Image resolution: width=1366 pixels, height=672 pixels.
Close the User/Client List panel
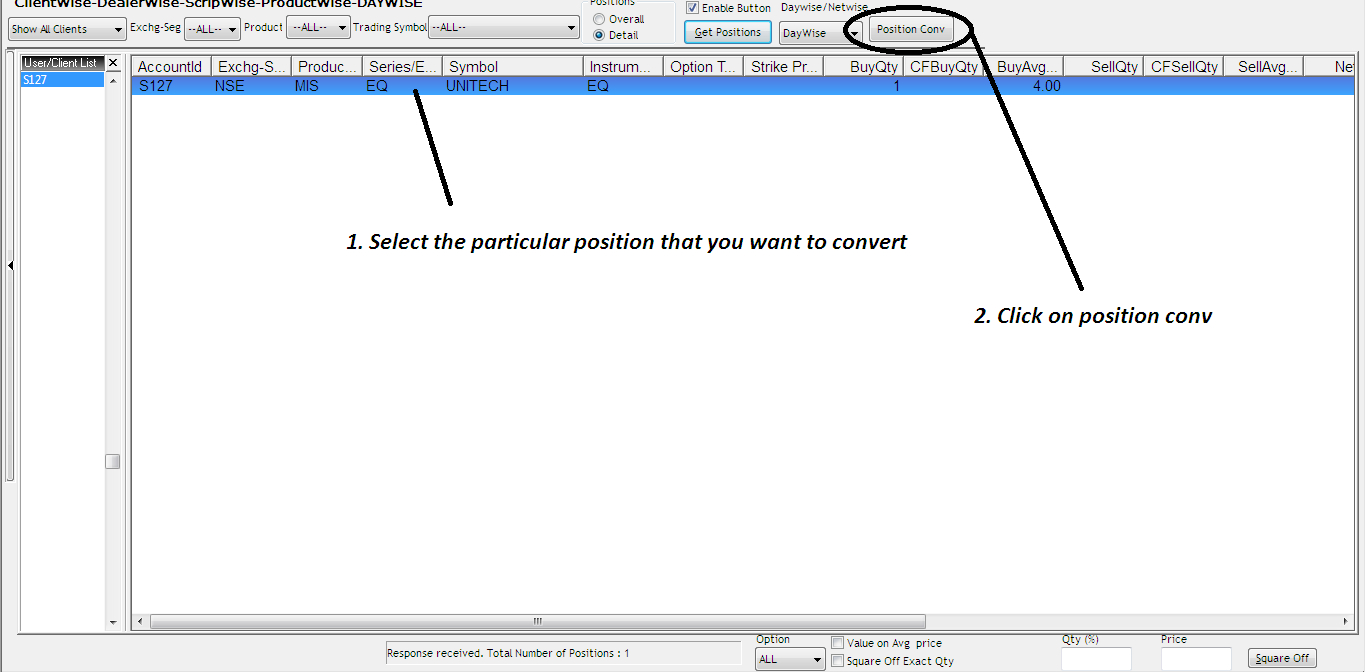pos(113,63)
